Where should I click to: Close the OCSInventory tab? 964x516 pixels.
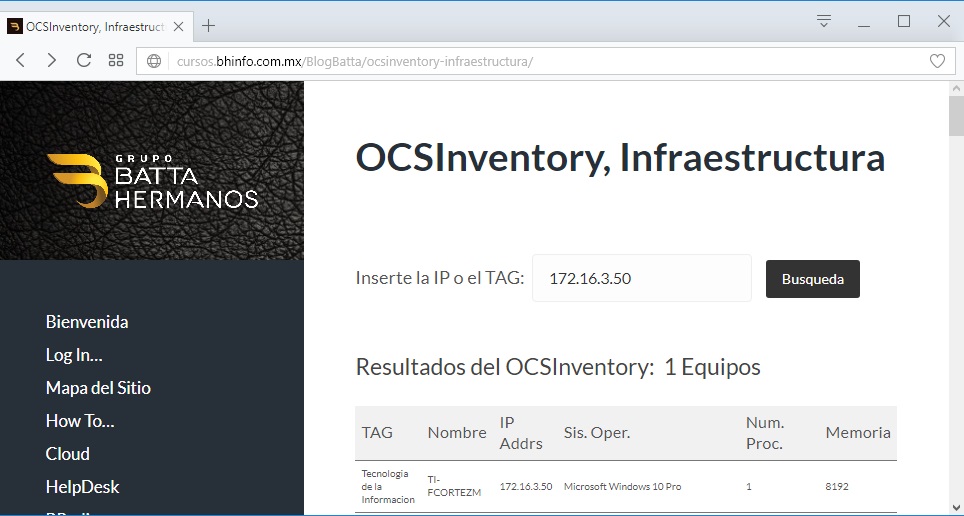pyautogui.click(x=178, y=26)
